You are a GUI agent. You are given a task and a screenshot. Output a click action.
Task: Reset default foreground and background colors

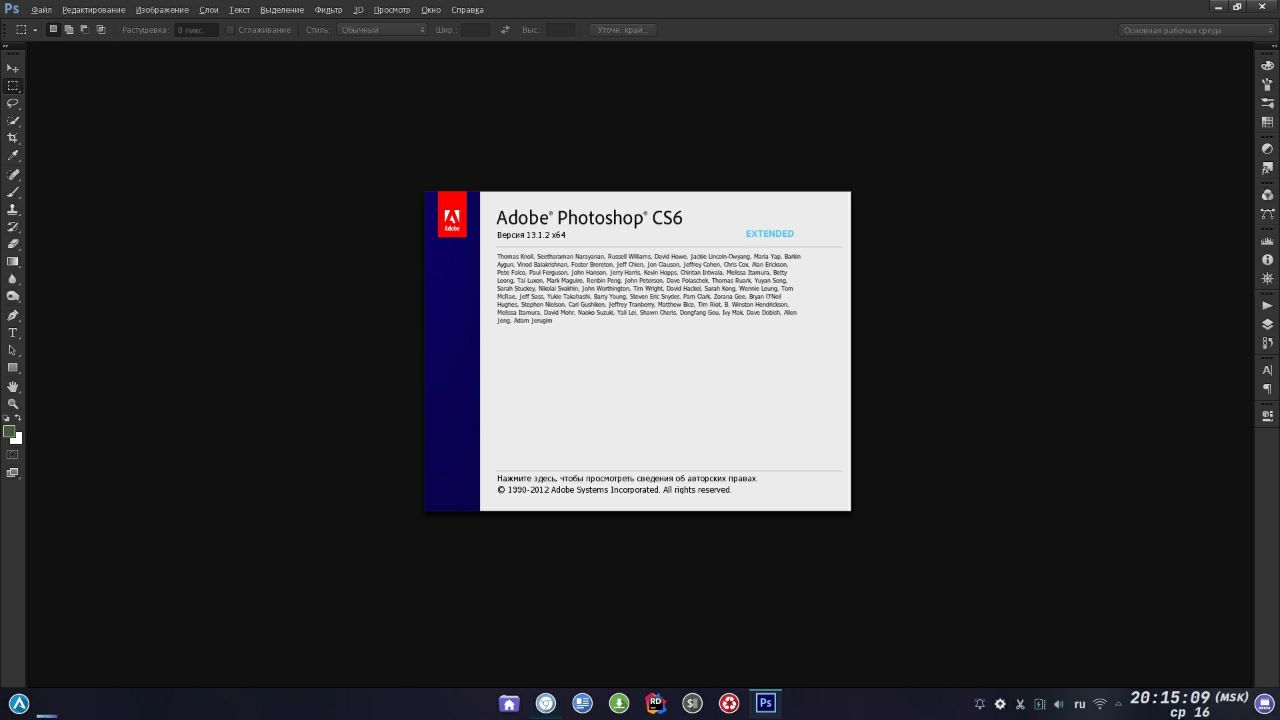coord(7,418)
